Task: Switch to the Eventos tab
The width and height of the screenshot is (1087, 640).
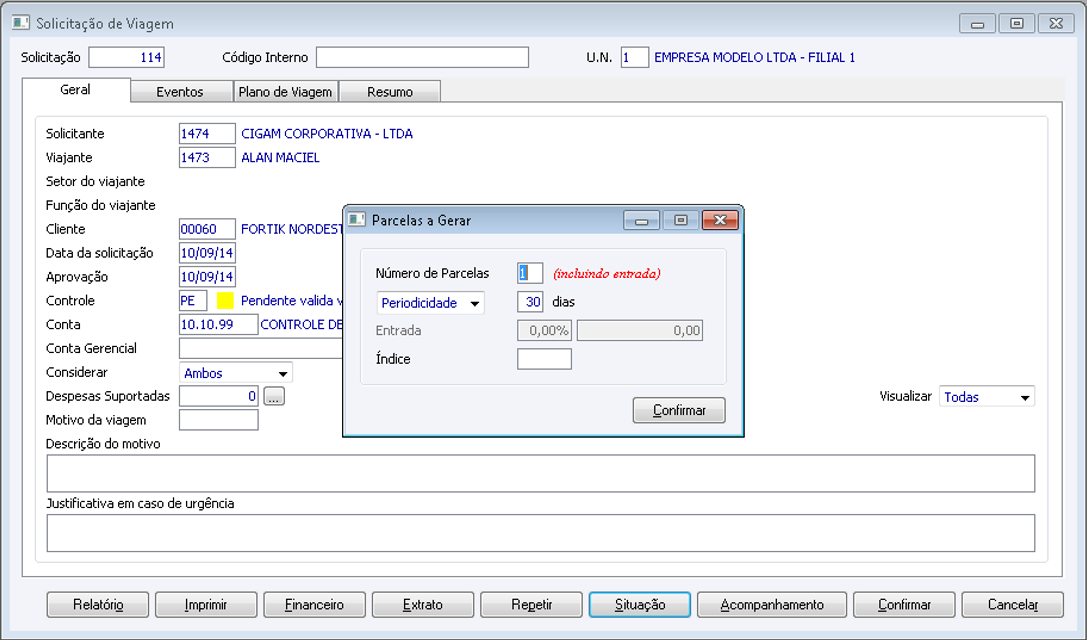Action: click(x=180, y=92)
